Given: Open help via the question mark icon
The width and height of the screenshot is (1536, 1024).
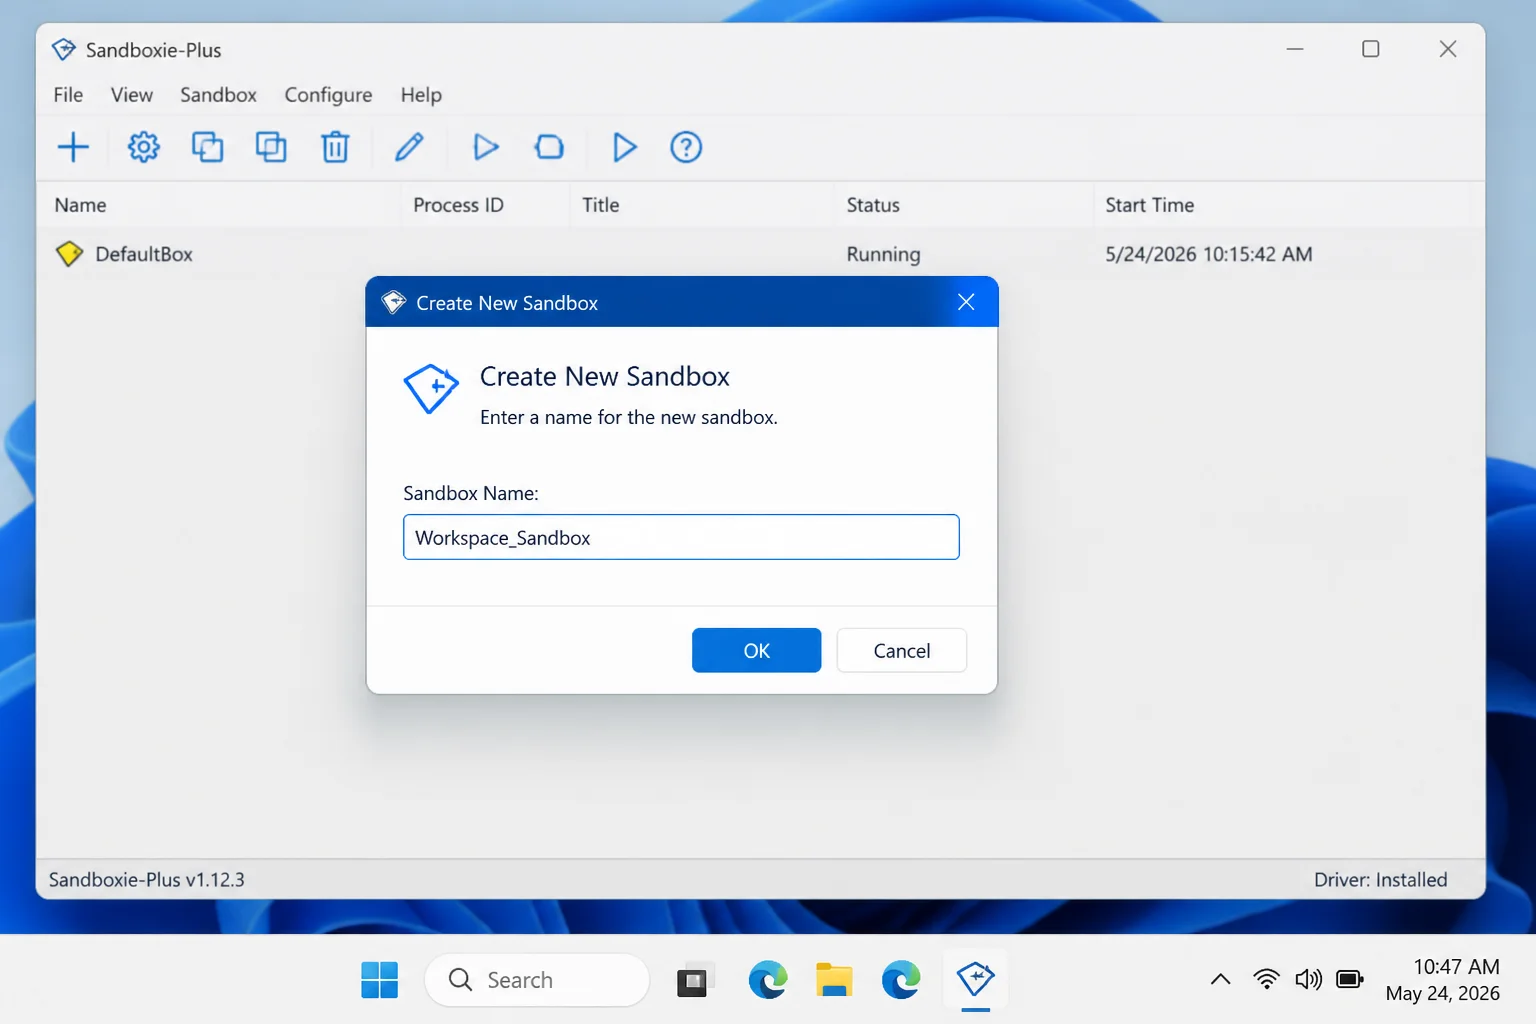Looking at the screenshot, I should (x=686, y=147).
